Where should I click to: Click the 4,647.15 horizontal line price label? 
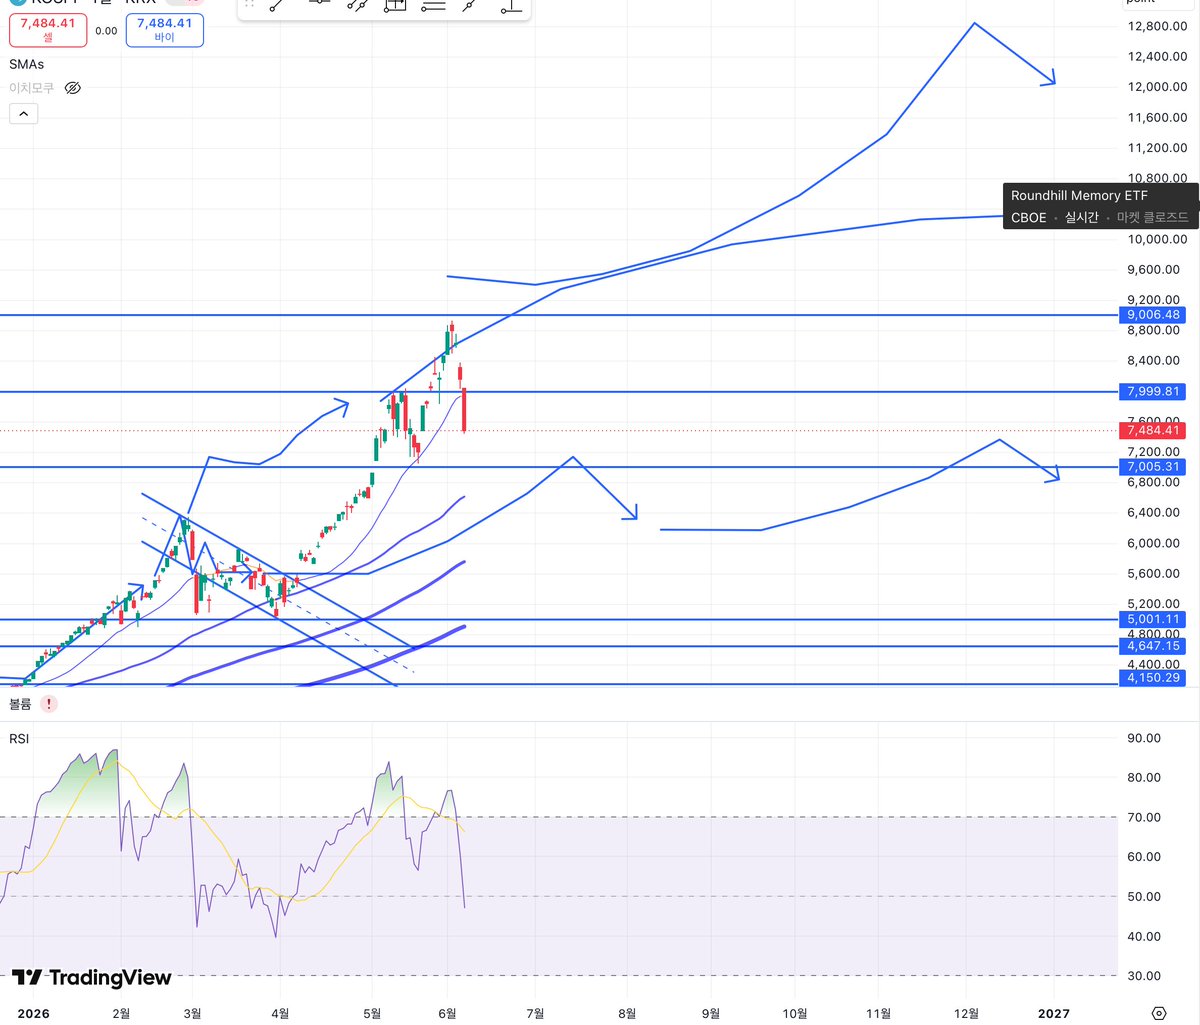[1153, 646]
